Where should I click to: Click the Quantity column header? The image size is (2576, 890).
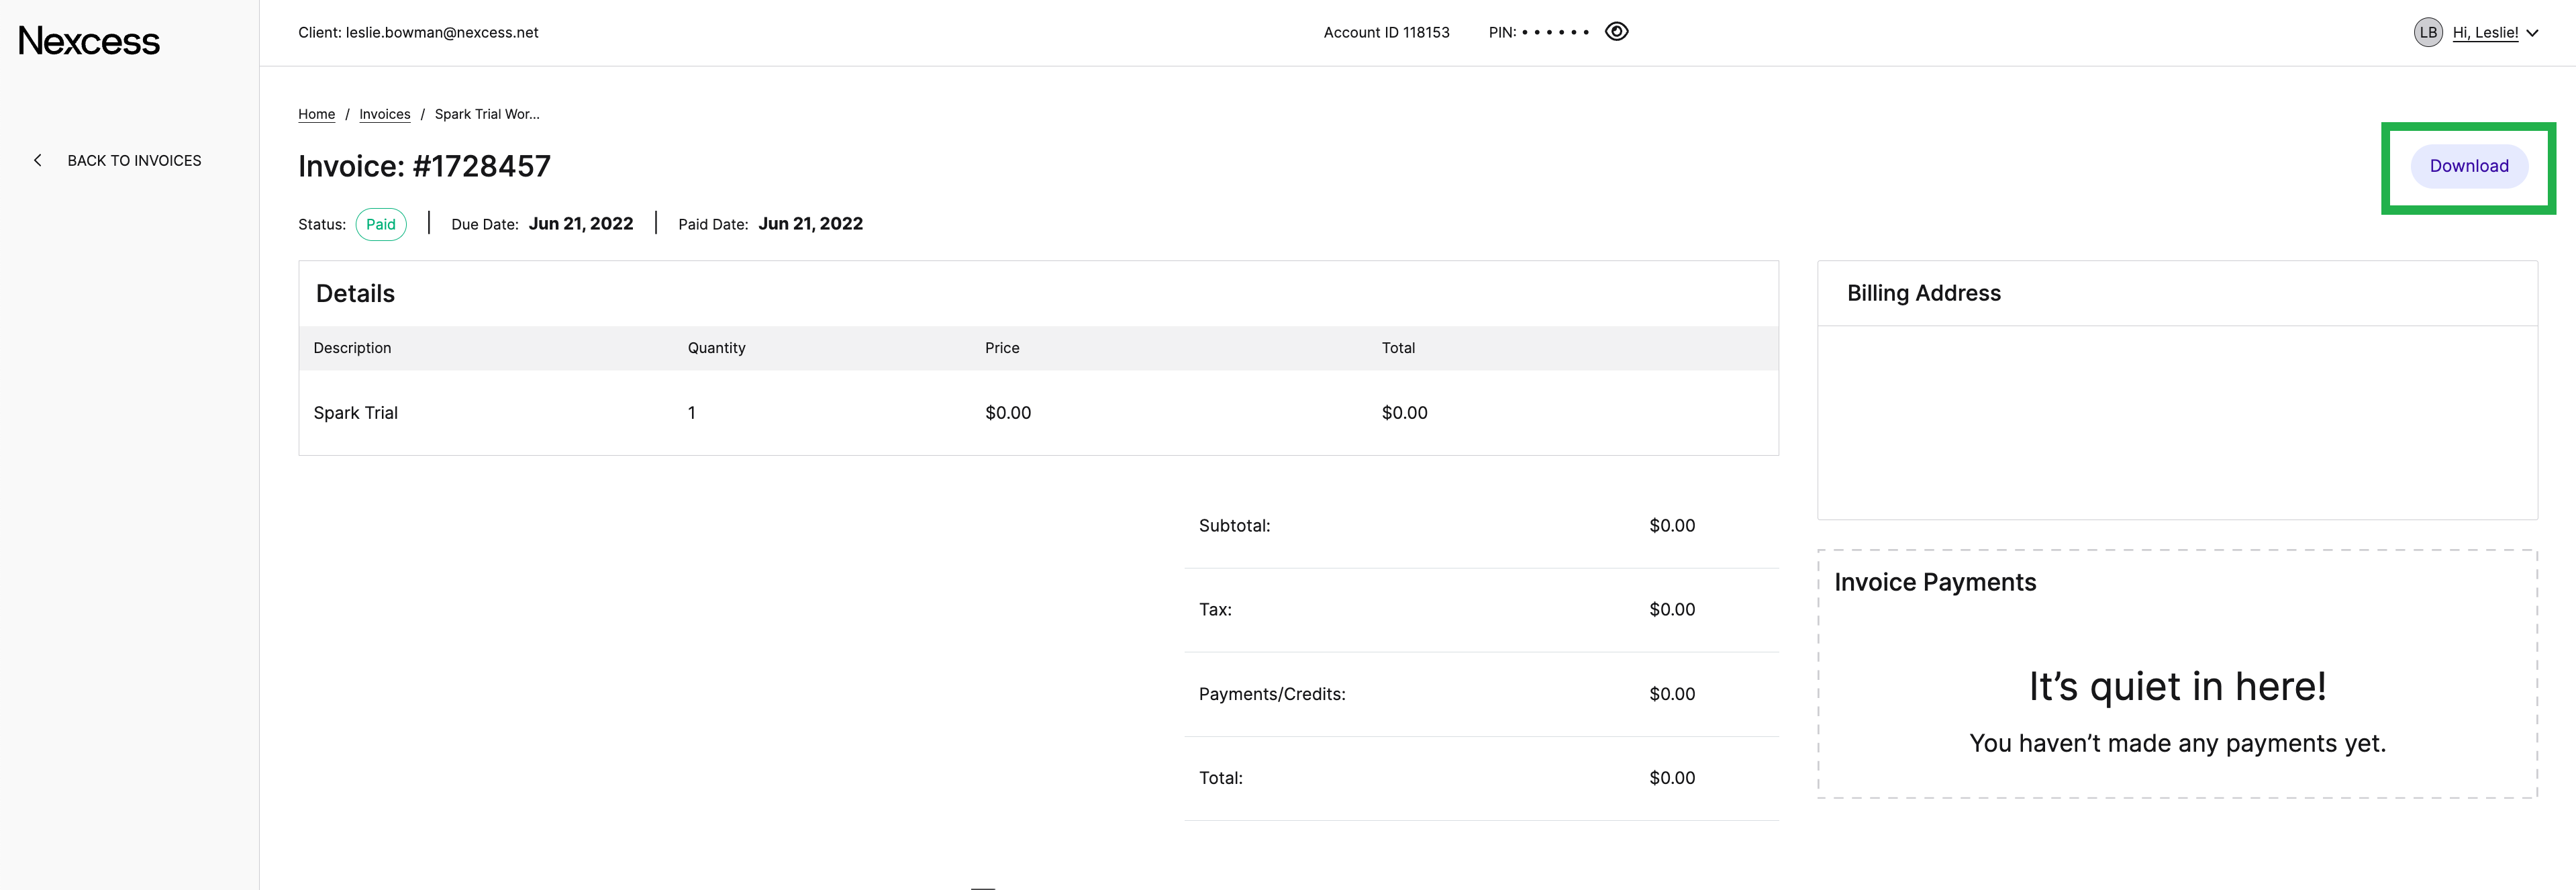(716, 348)
